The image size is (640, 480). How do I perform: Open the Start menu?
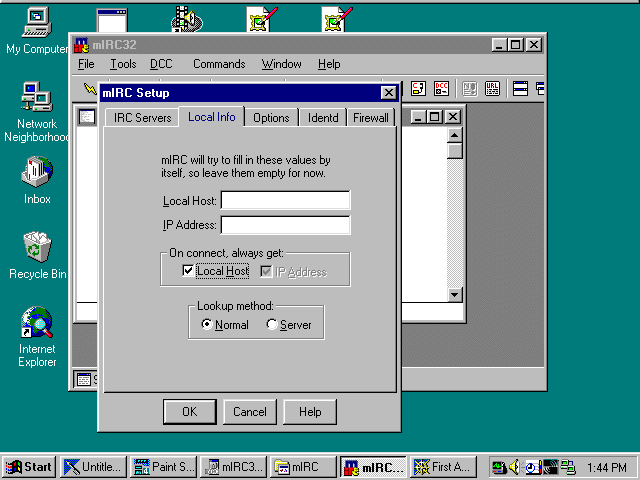point(29,467)
